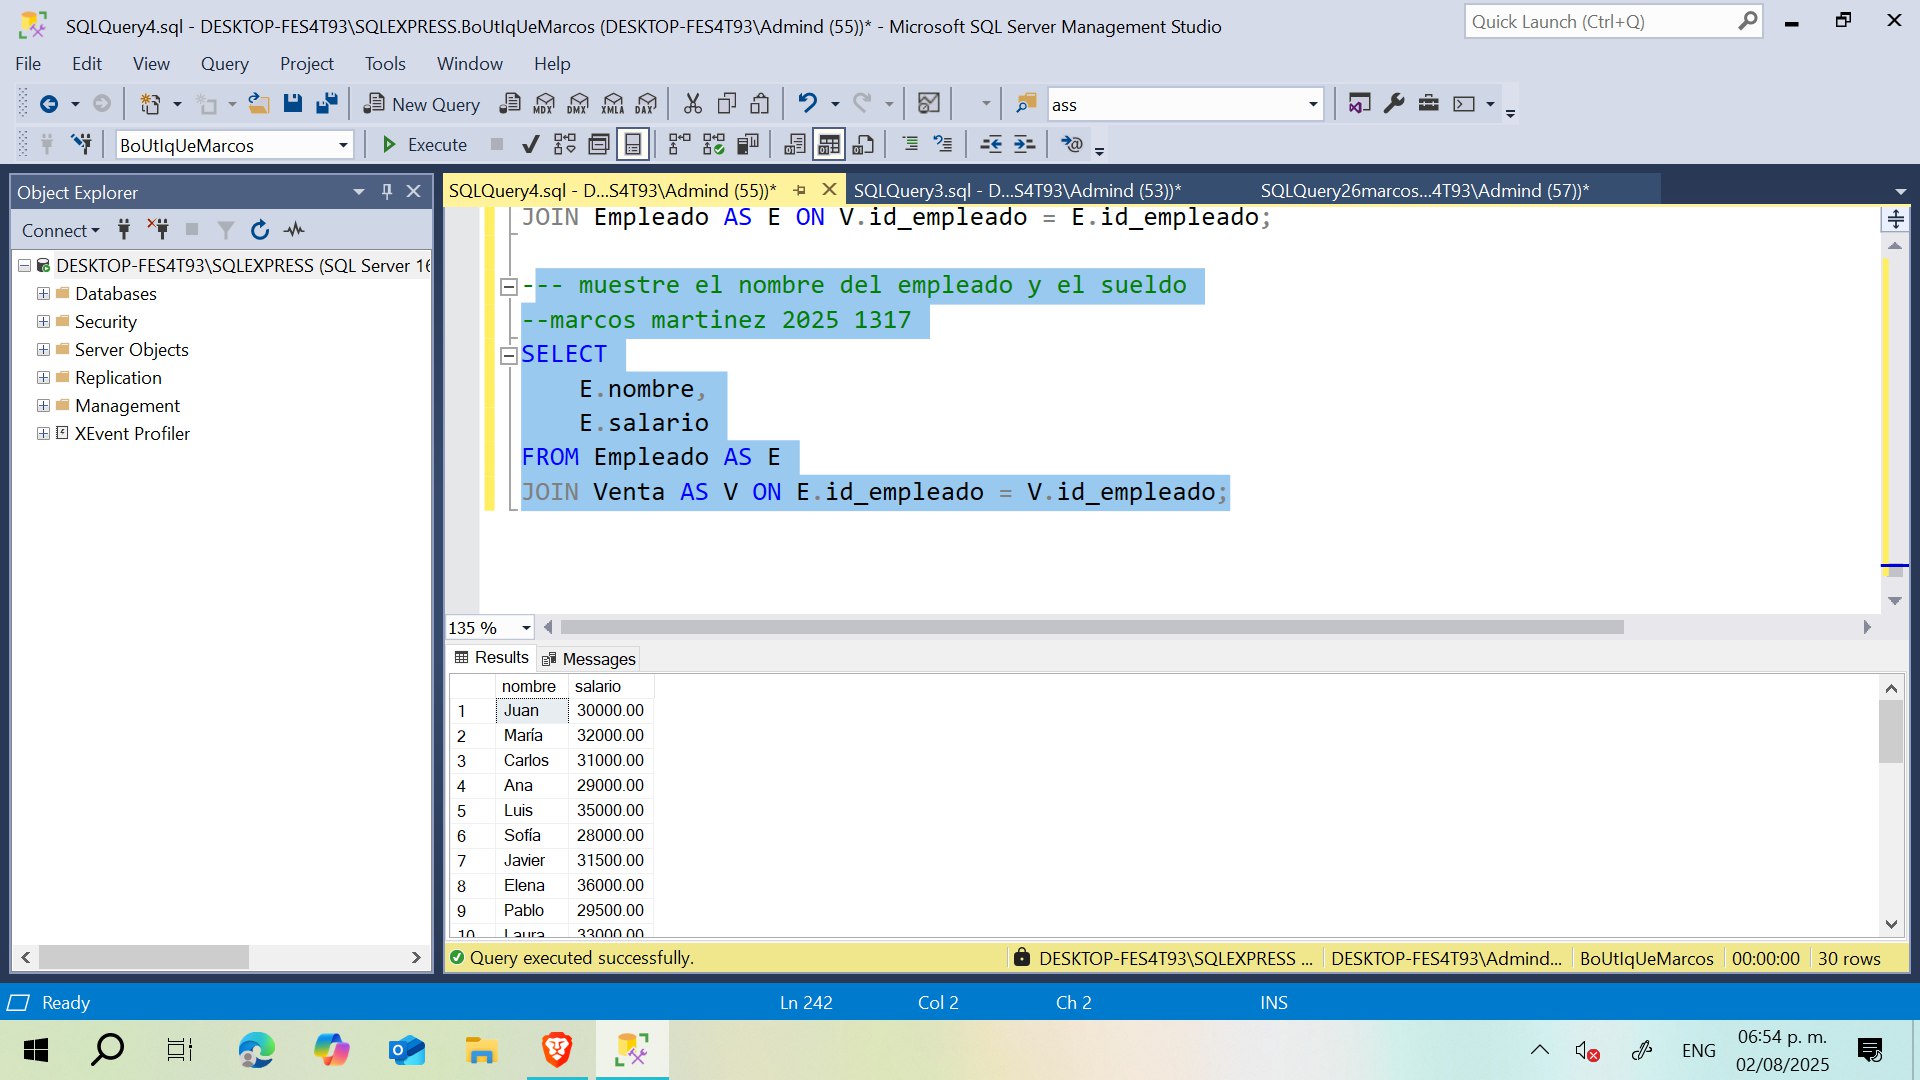Viewport: 1920px width, 1080px height.
Task: Expand the Databases tree node
Action: click(43, 294)
